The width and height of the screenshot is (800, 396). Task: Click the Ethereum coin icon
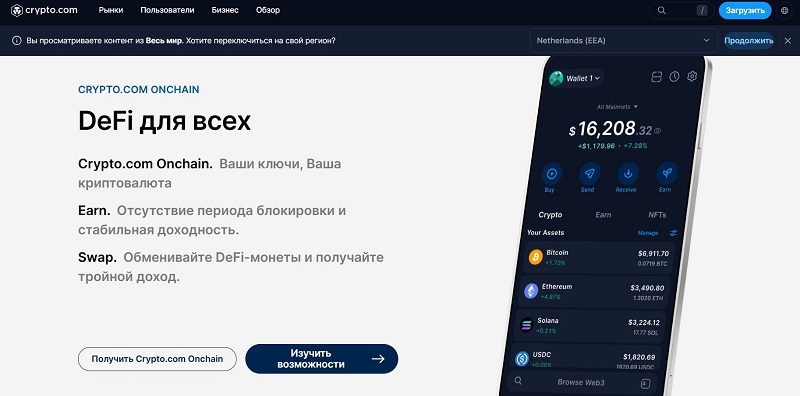(531, 291)
